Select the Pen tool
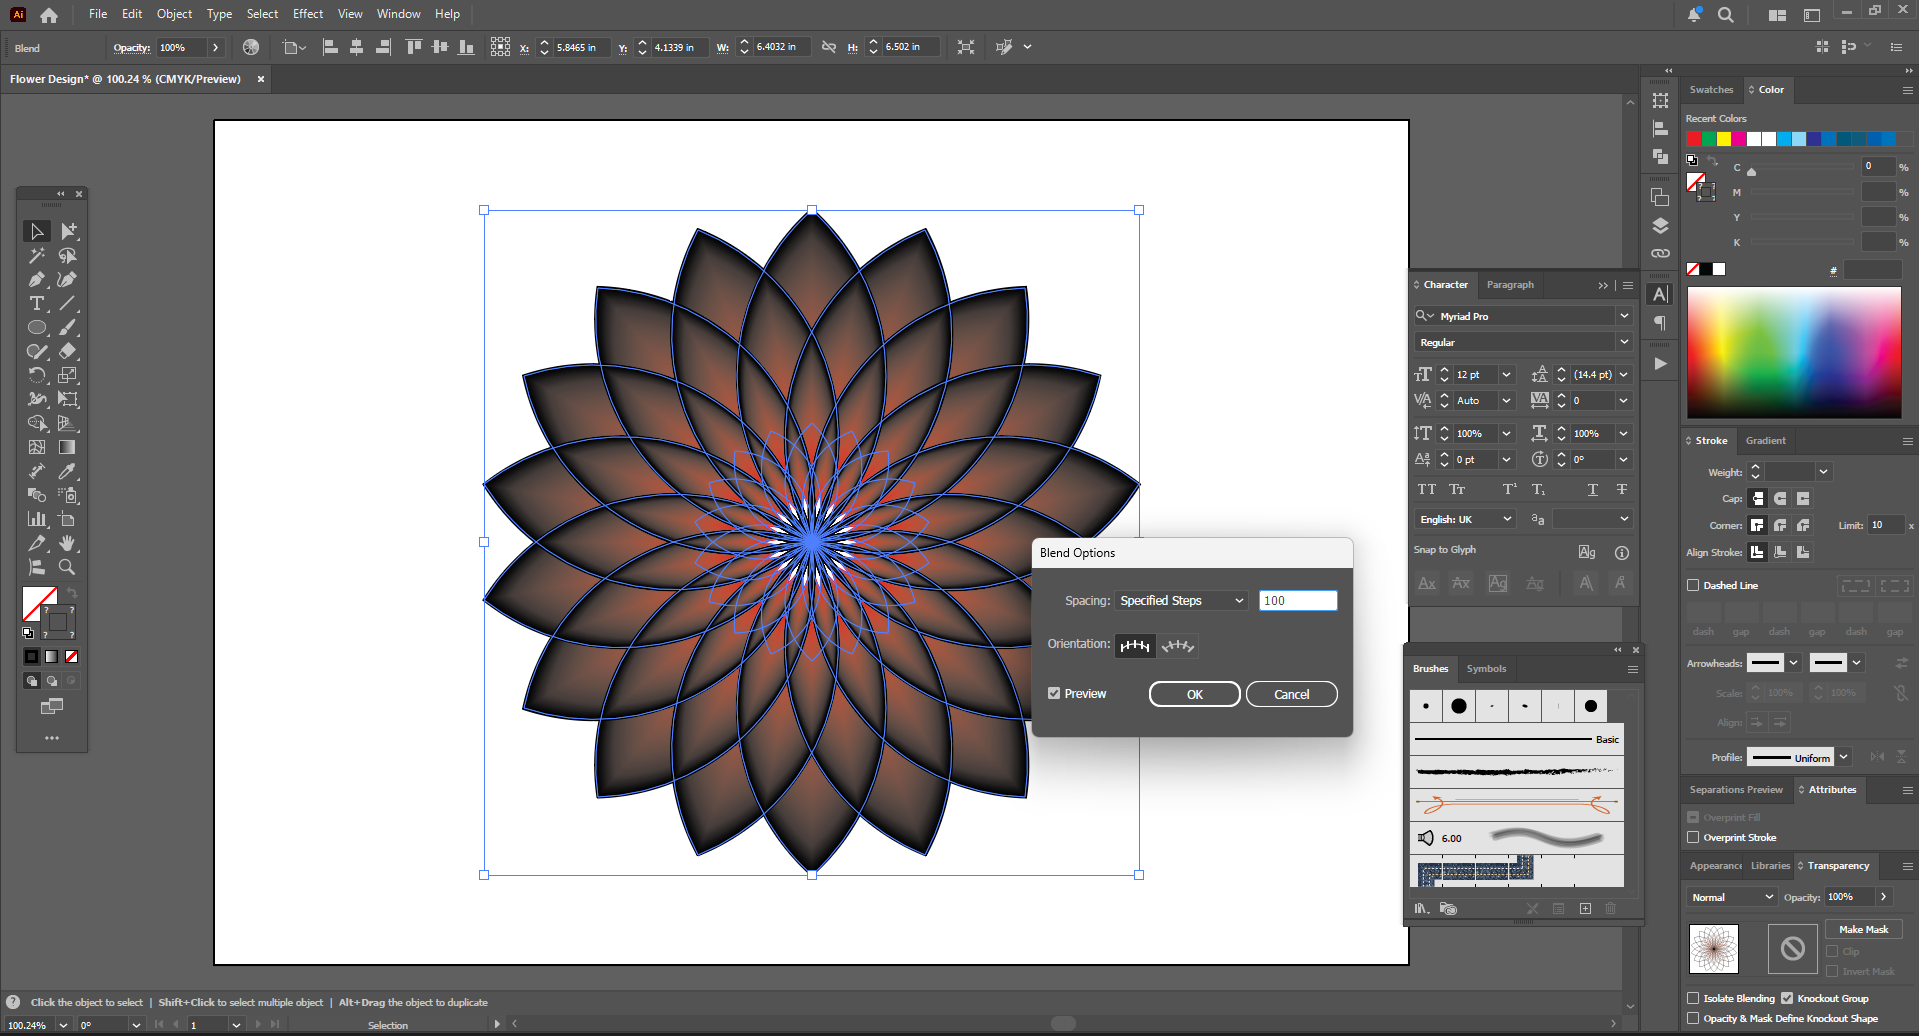Screen dimensions: 1919x1036 point(37,280)
